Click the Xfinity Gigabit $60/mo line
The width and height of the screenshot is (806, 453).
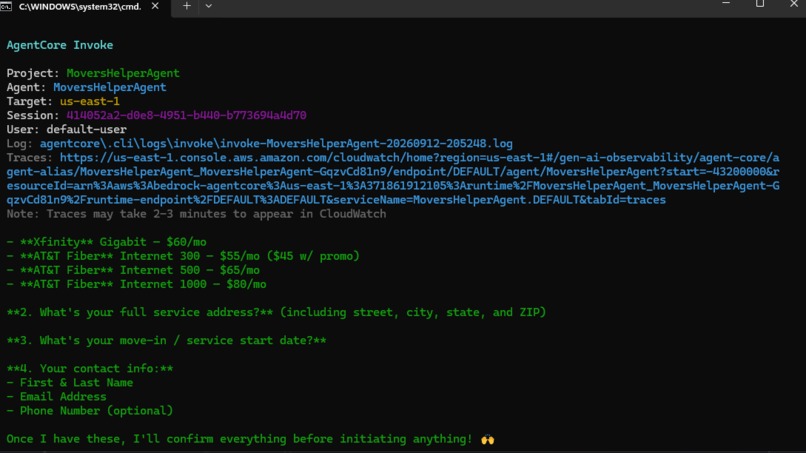(106, 242)
